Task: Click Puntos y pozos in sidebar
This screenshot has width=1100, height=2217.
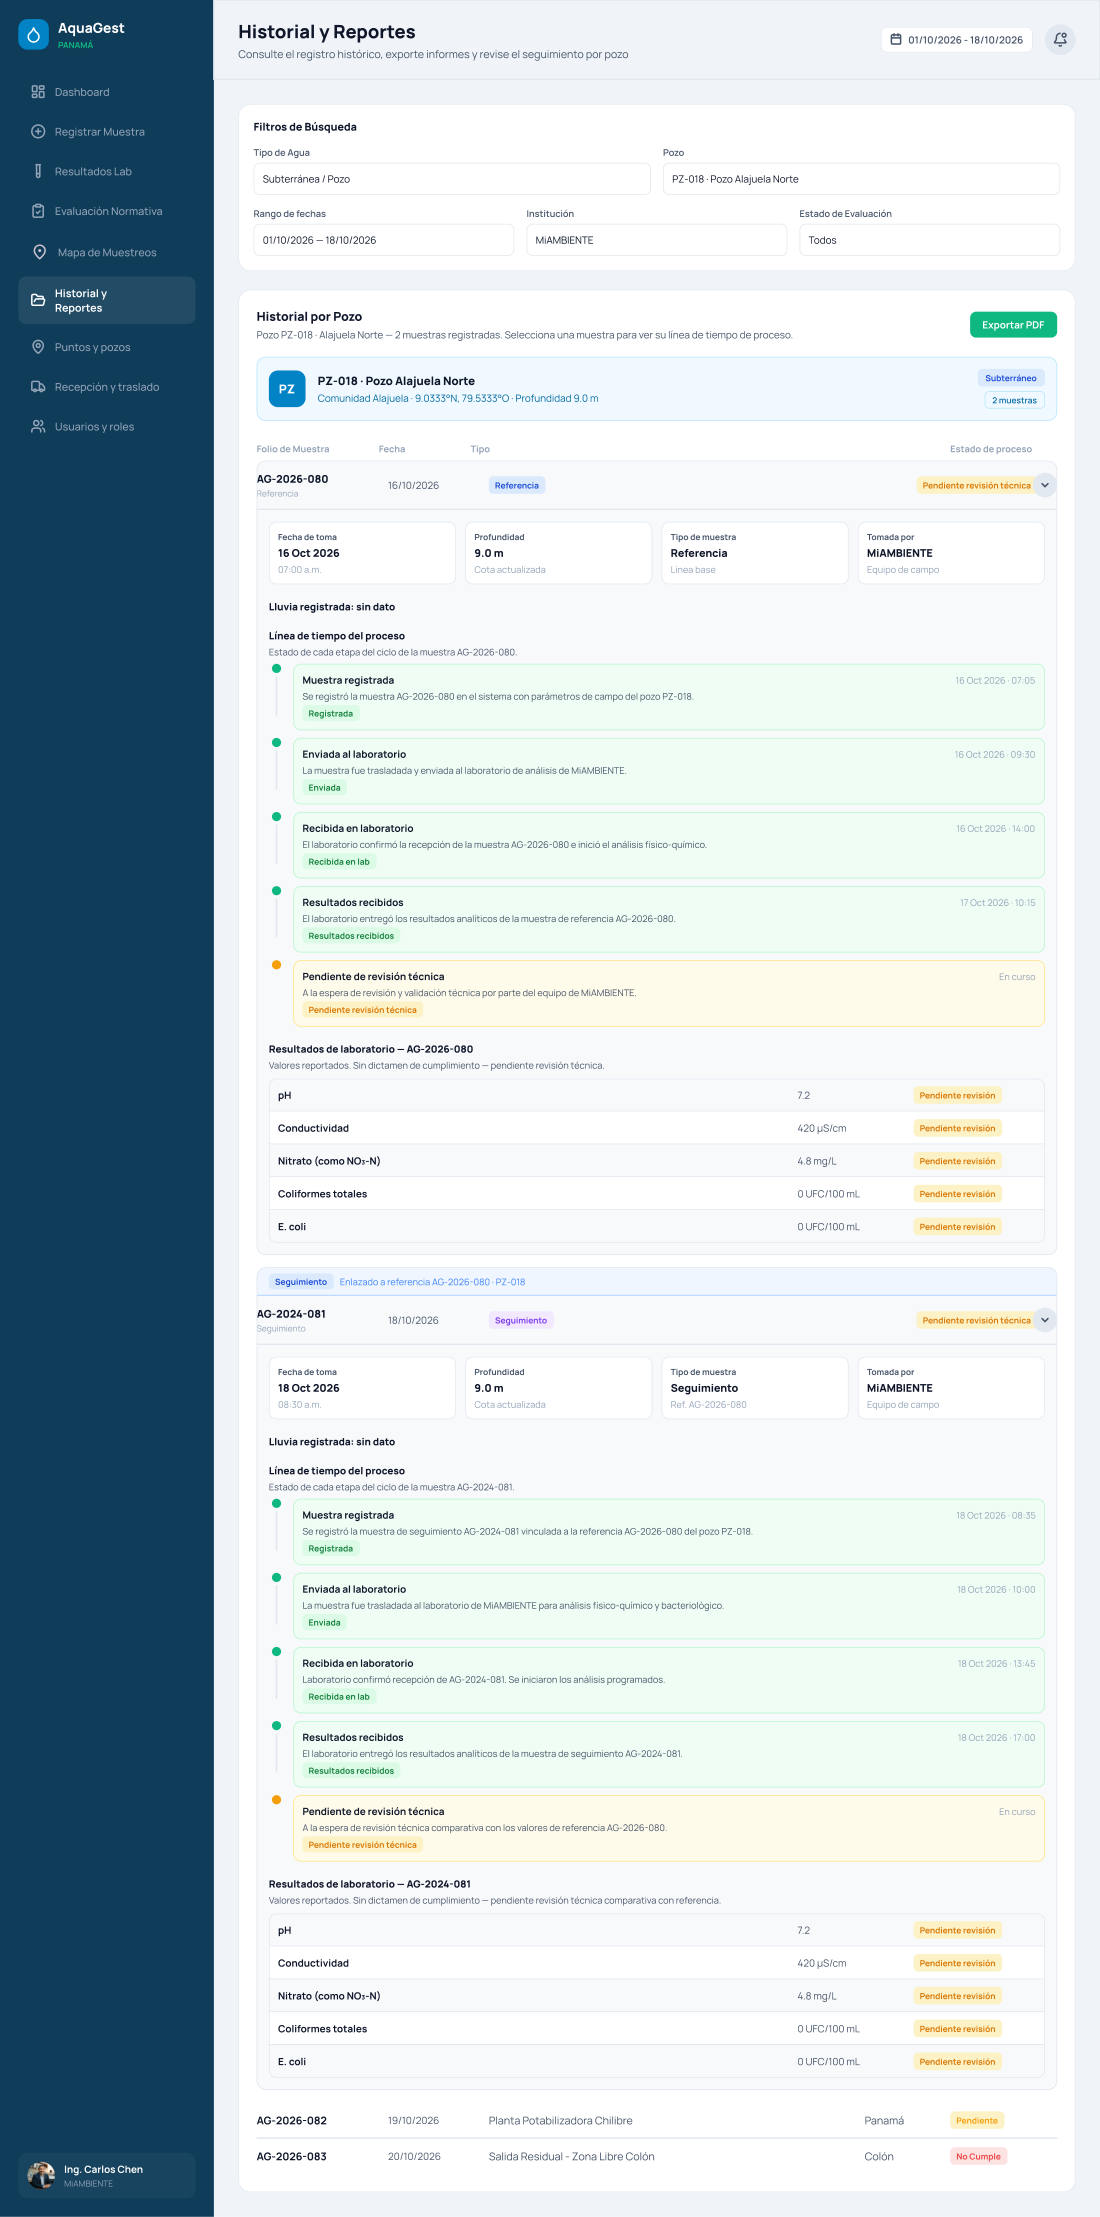Action: [106, 347]
